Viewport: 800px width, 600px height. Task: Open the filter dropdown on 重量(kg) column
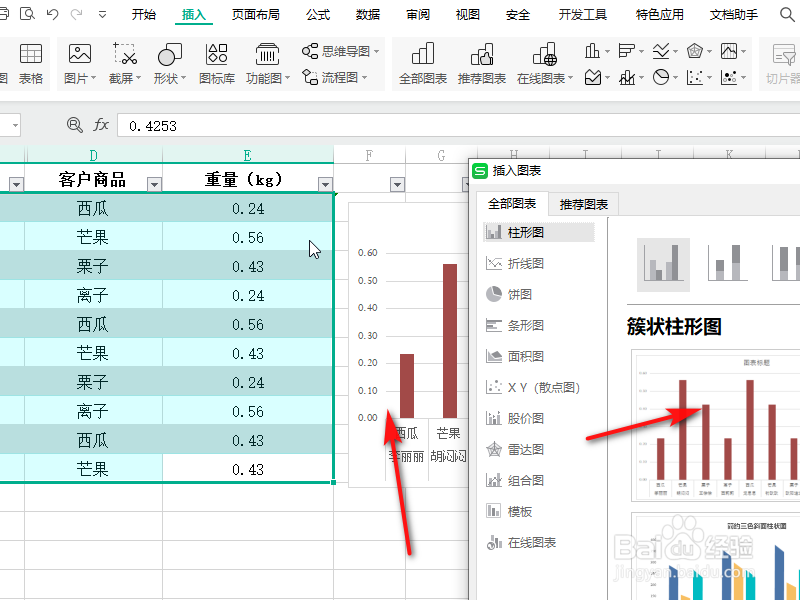click(325, 183)
